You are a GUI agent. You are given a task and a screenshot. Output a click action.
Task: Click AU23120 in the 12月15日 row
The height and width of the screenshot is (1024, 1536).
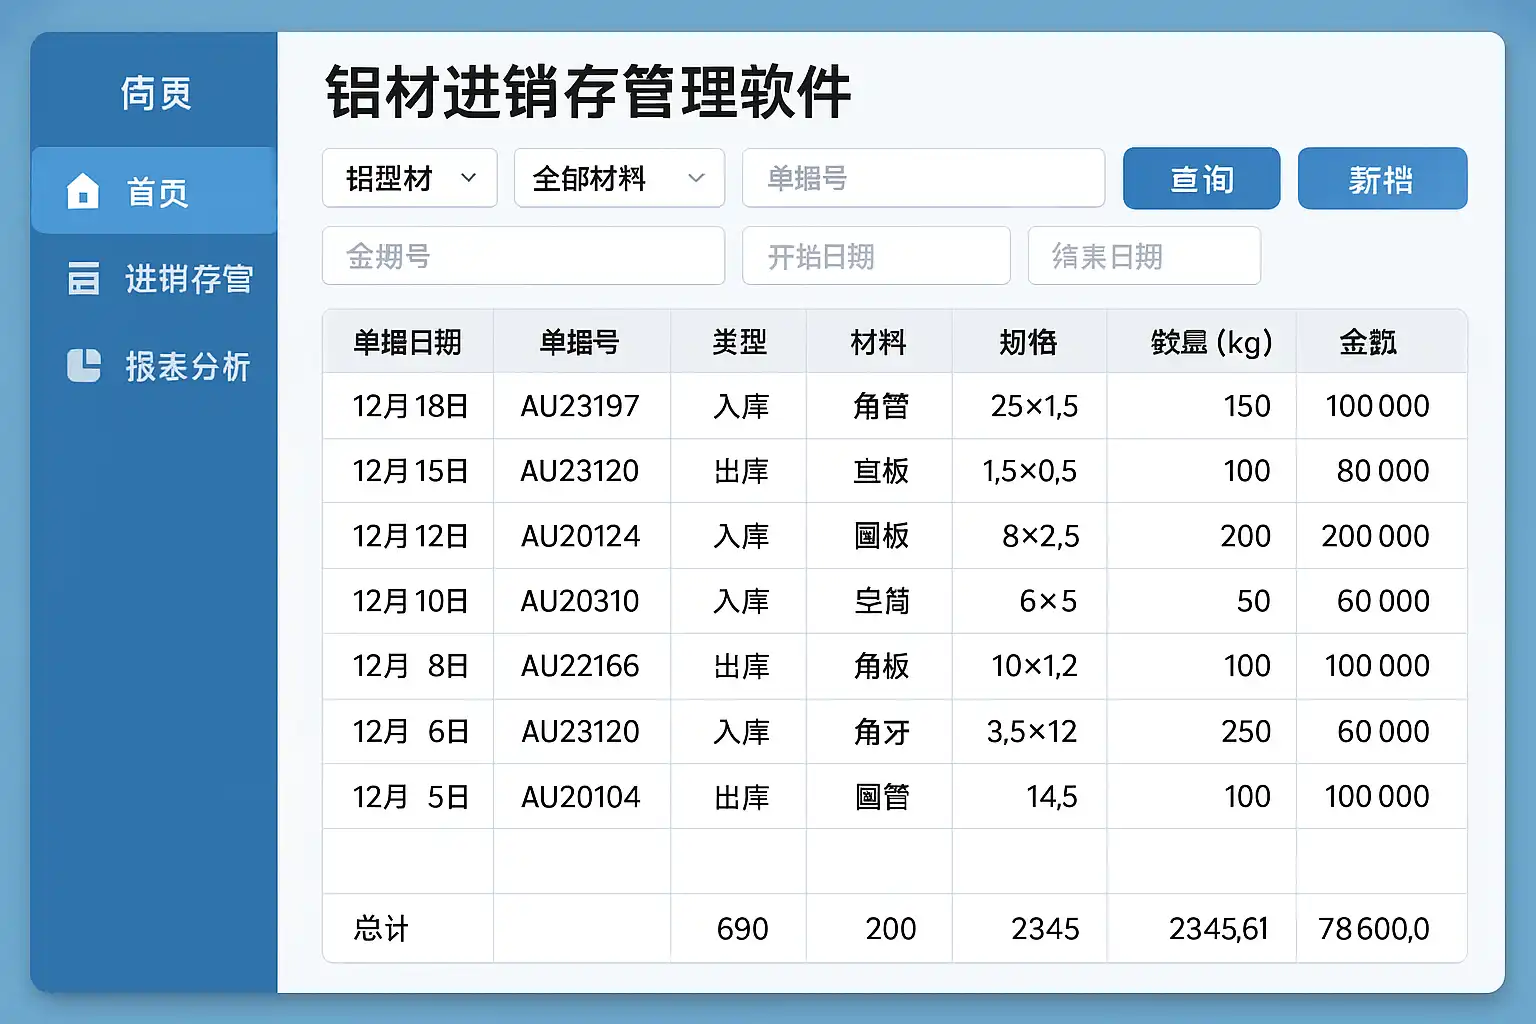(x=580, y=471)
